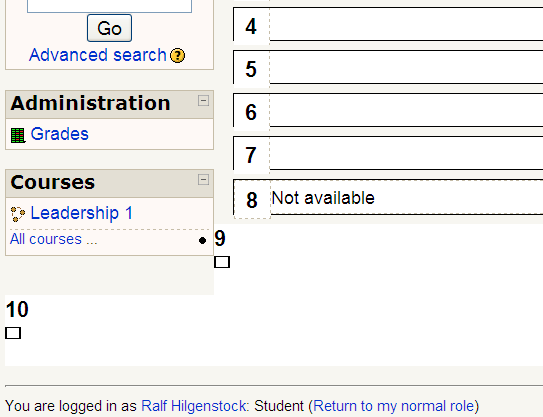Screen dimensions: 543x417
Task: Open the Advanced search link
Action: (x=98, y=55)
